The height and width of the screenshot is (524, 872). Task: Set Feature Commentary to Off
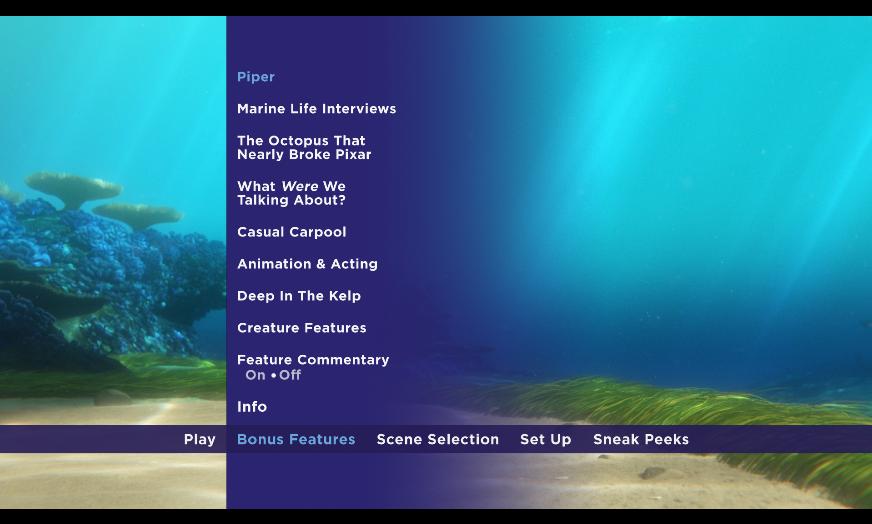[290, 375]
